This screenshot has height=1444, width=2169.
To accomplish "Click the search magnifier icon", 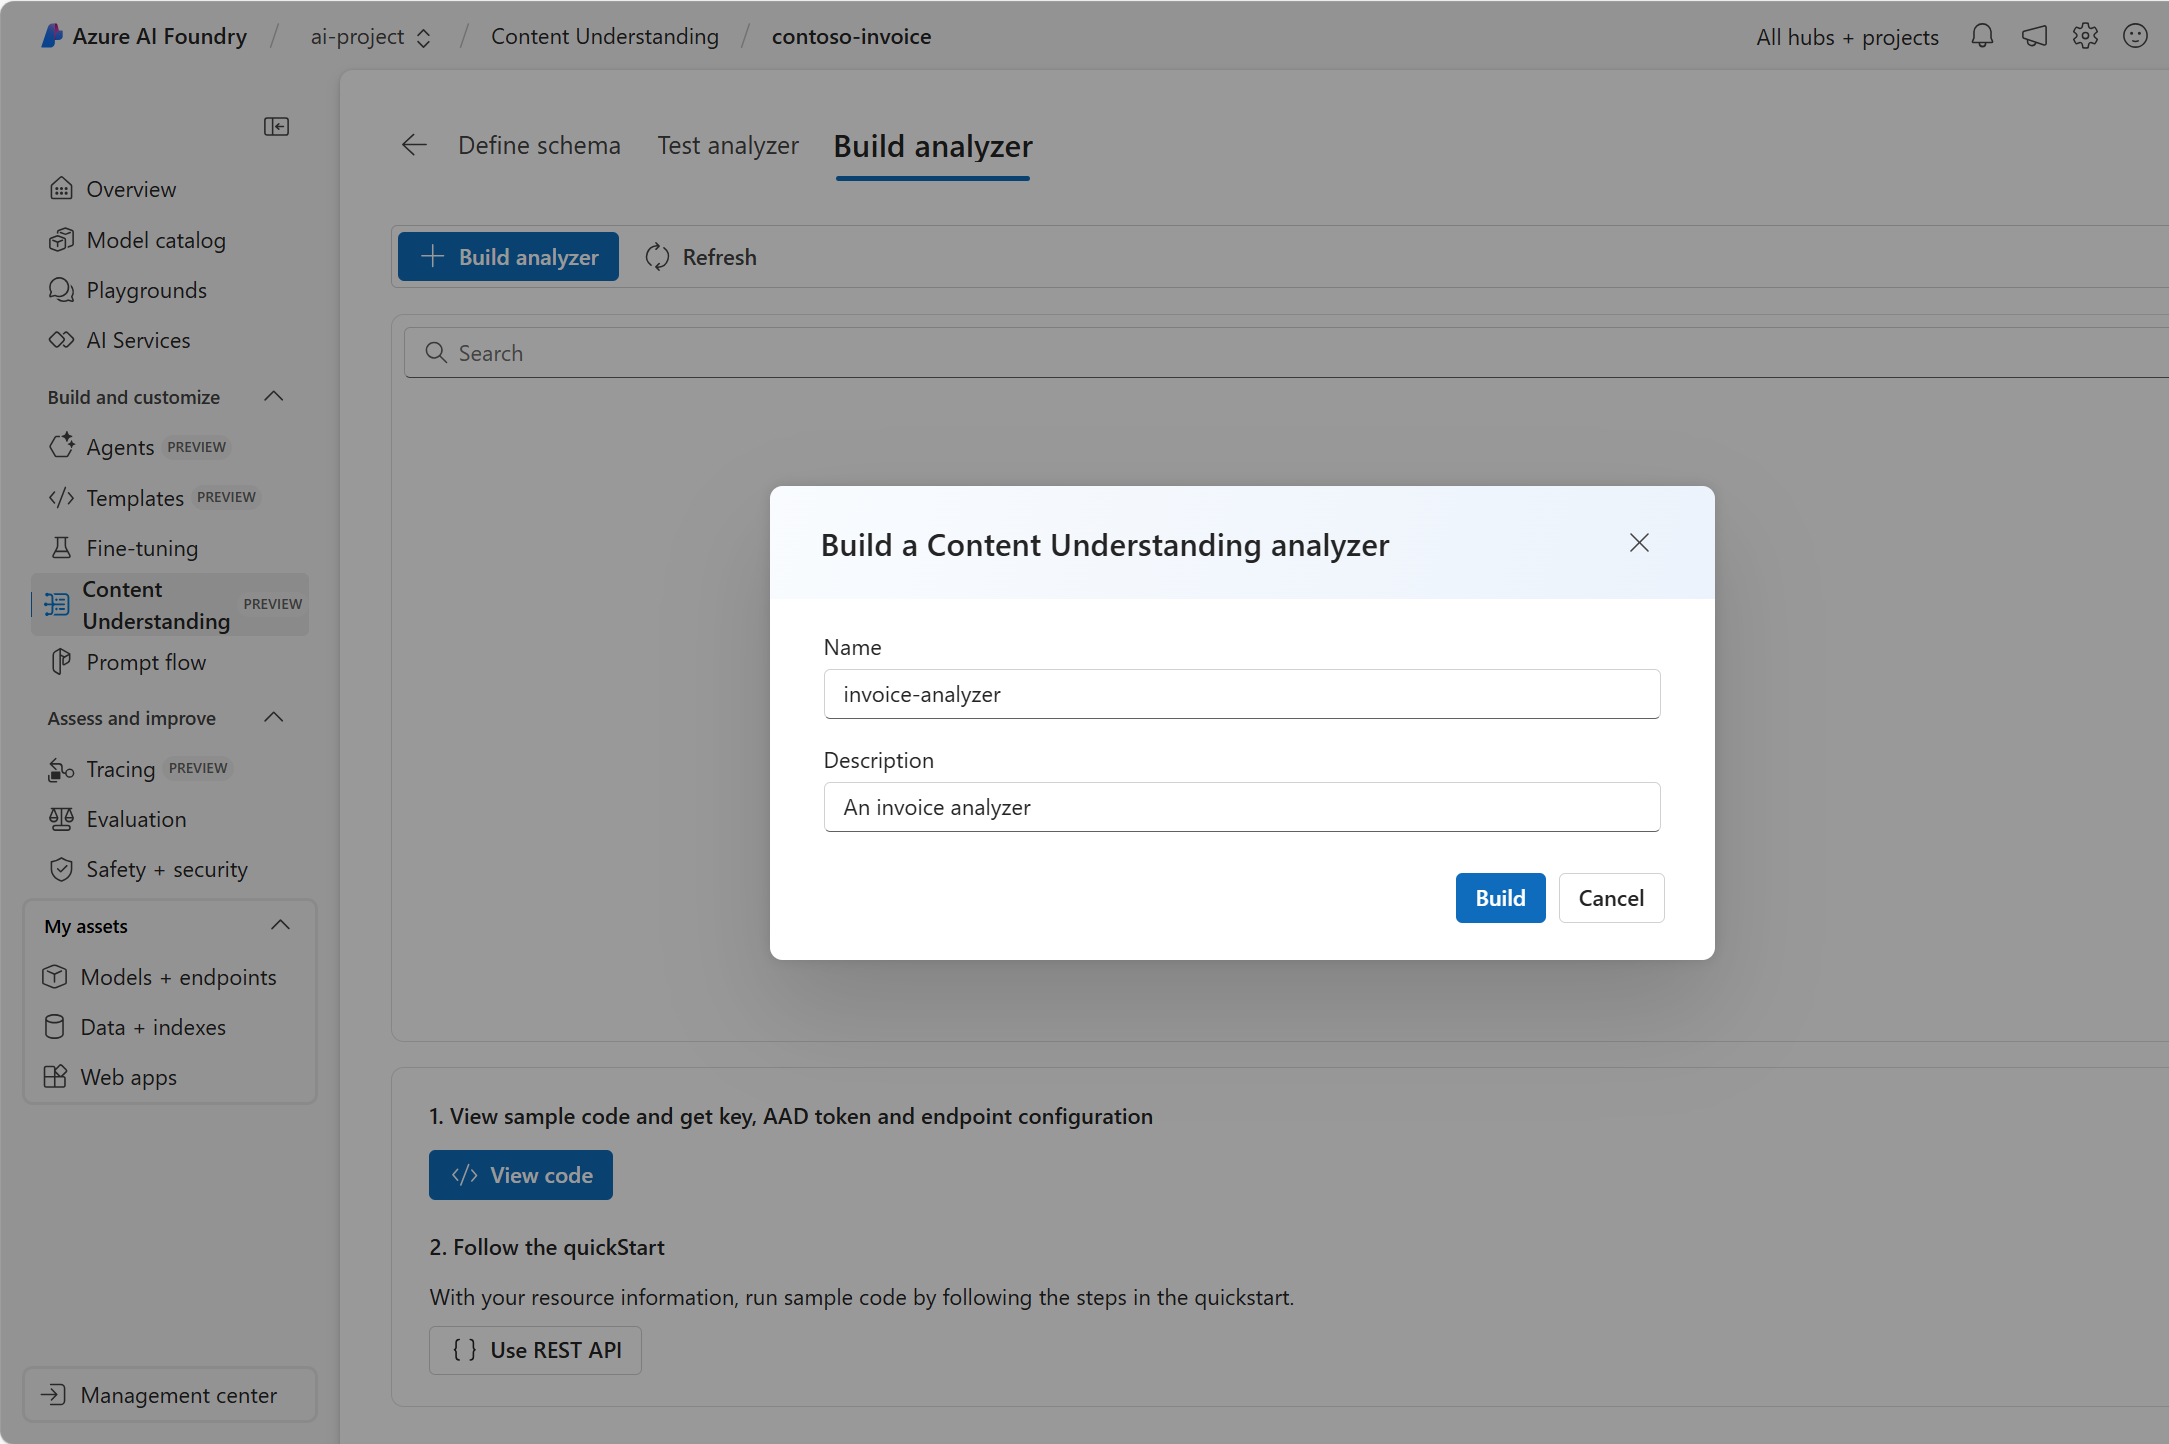I will pos(436,353).
